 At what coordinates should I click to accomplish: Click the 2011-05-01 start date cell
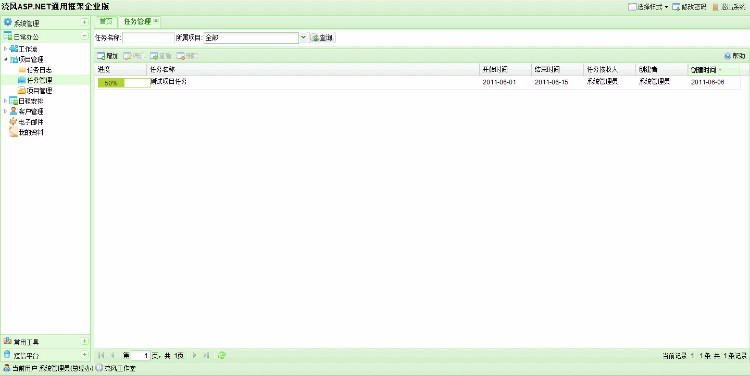499,82
